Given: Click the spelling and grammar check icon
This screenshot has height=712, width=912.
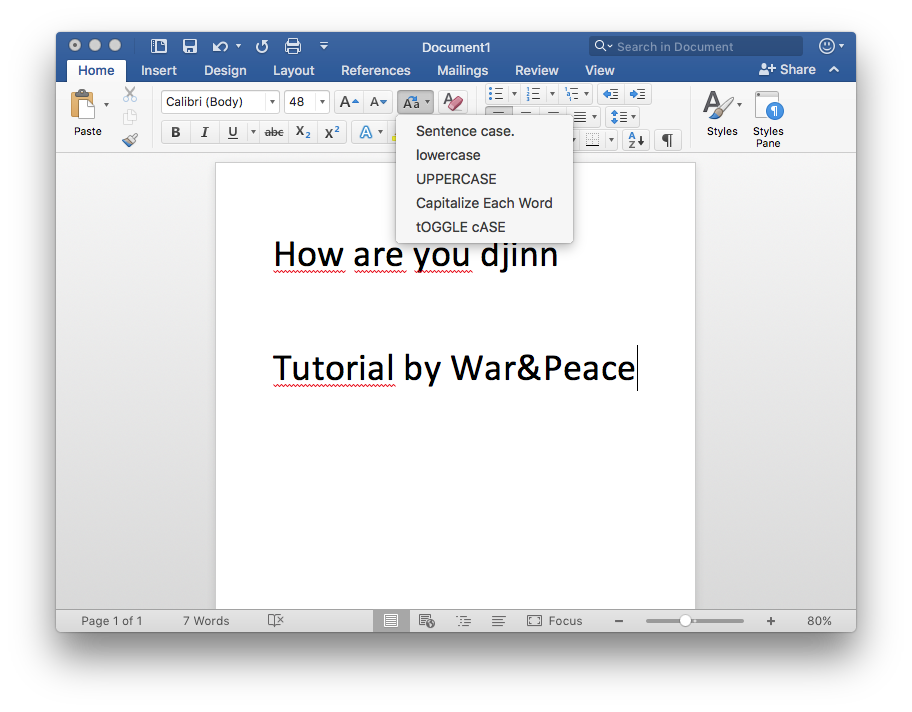Looking at the screenshot, I should tap(276, 621).
